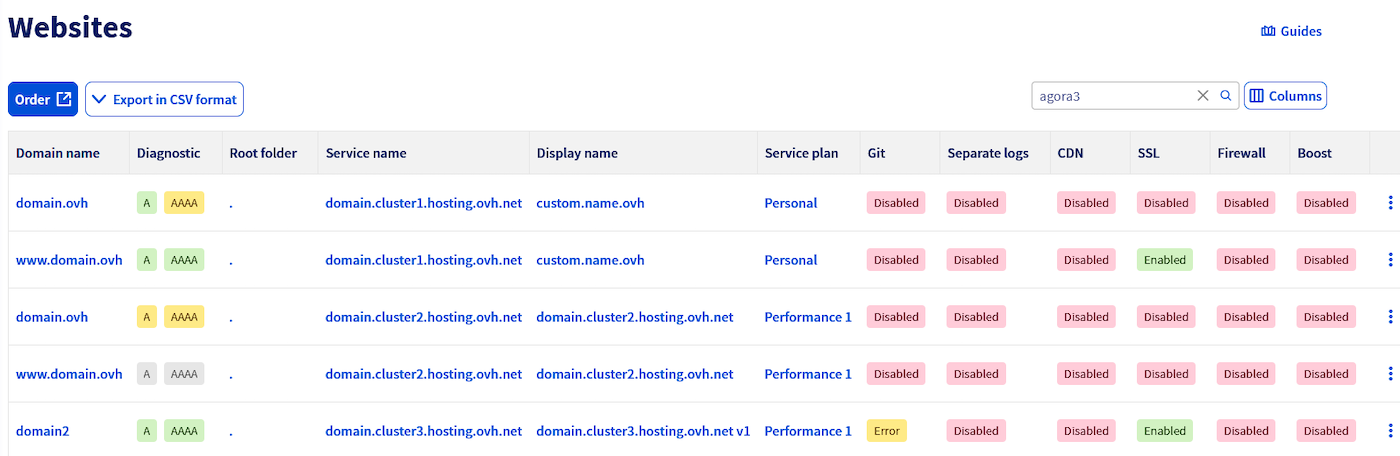Image resolution: width=1400 pixels, height=456 pixels.
Task: Click the Service plan column header
Action: click(x=801, y=153)
